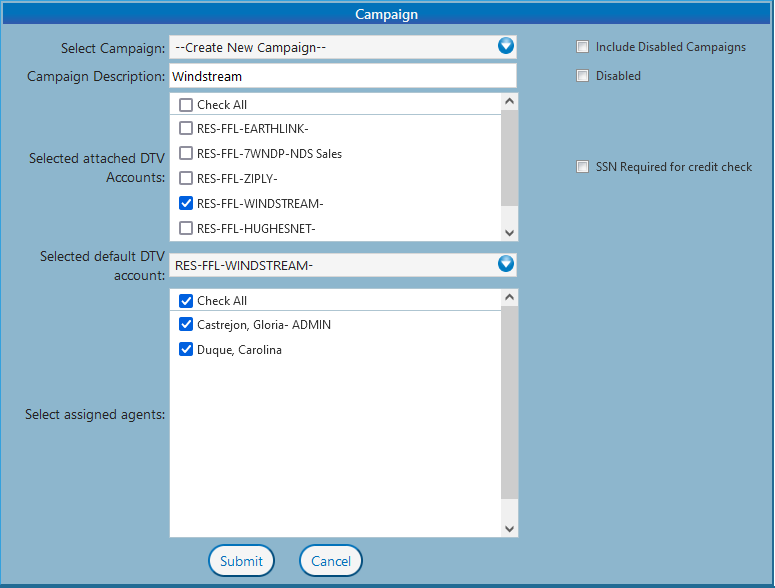Image resolution: width=775 pixels, height=588 pixels.
Task: Check the RES-FFL-EARTHLINK- account checkbox
Action: point(186,128)
